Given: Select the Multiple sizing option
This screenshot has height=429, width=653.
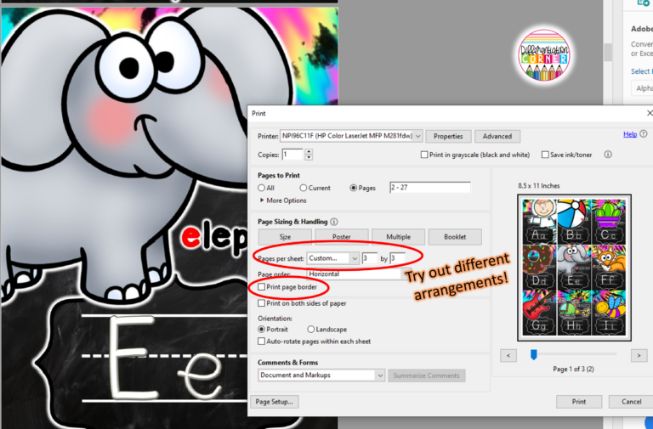Looking at the screenshot, I should [398, 237].
